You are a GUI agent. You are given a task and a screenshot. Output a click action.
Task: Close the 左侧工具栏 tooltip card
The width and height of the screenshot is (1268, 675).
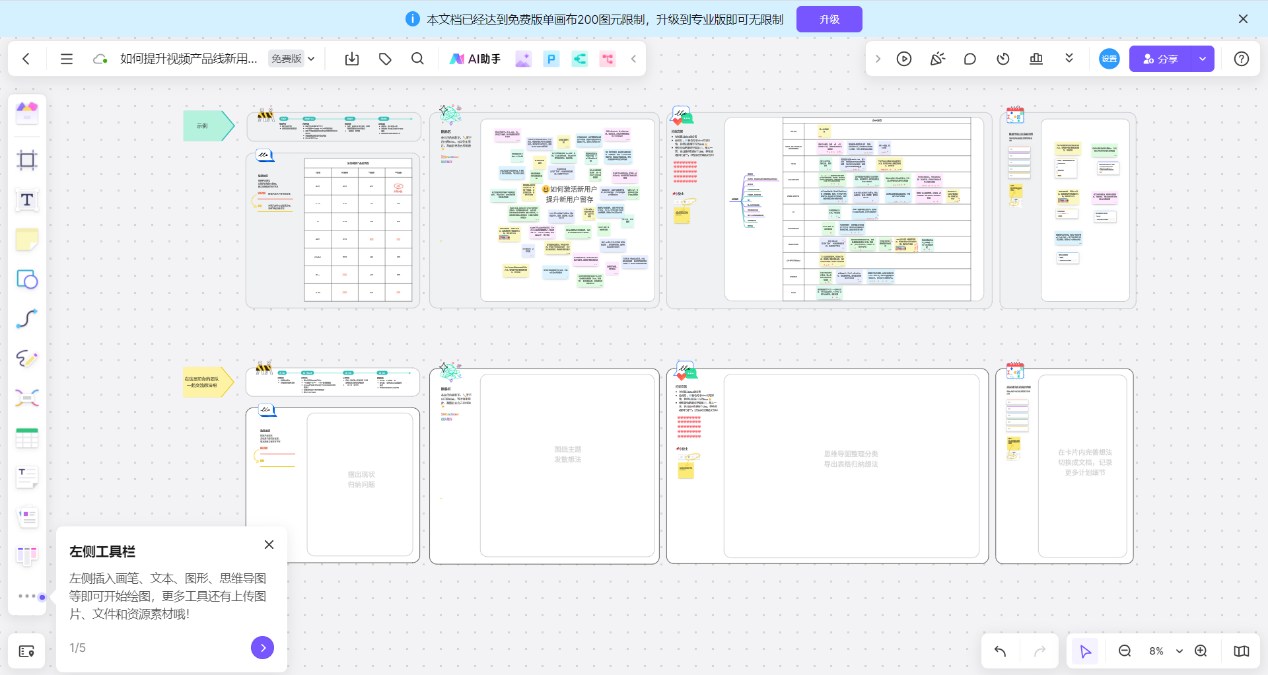pyautogui.click(x=269, y=544)
